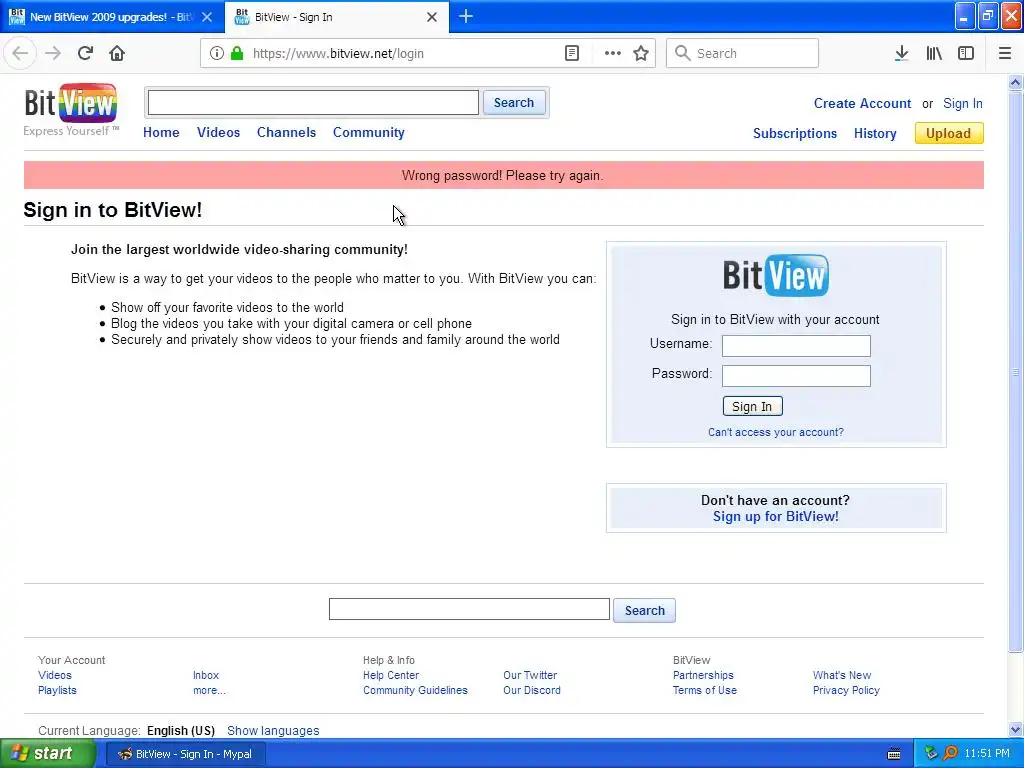Viewport: 1024px width, 768px height.
Task: Close the New BitView 2009 upgrades tab
Action: point(207,17)
